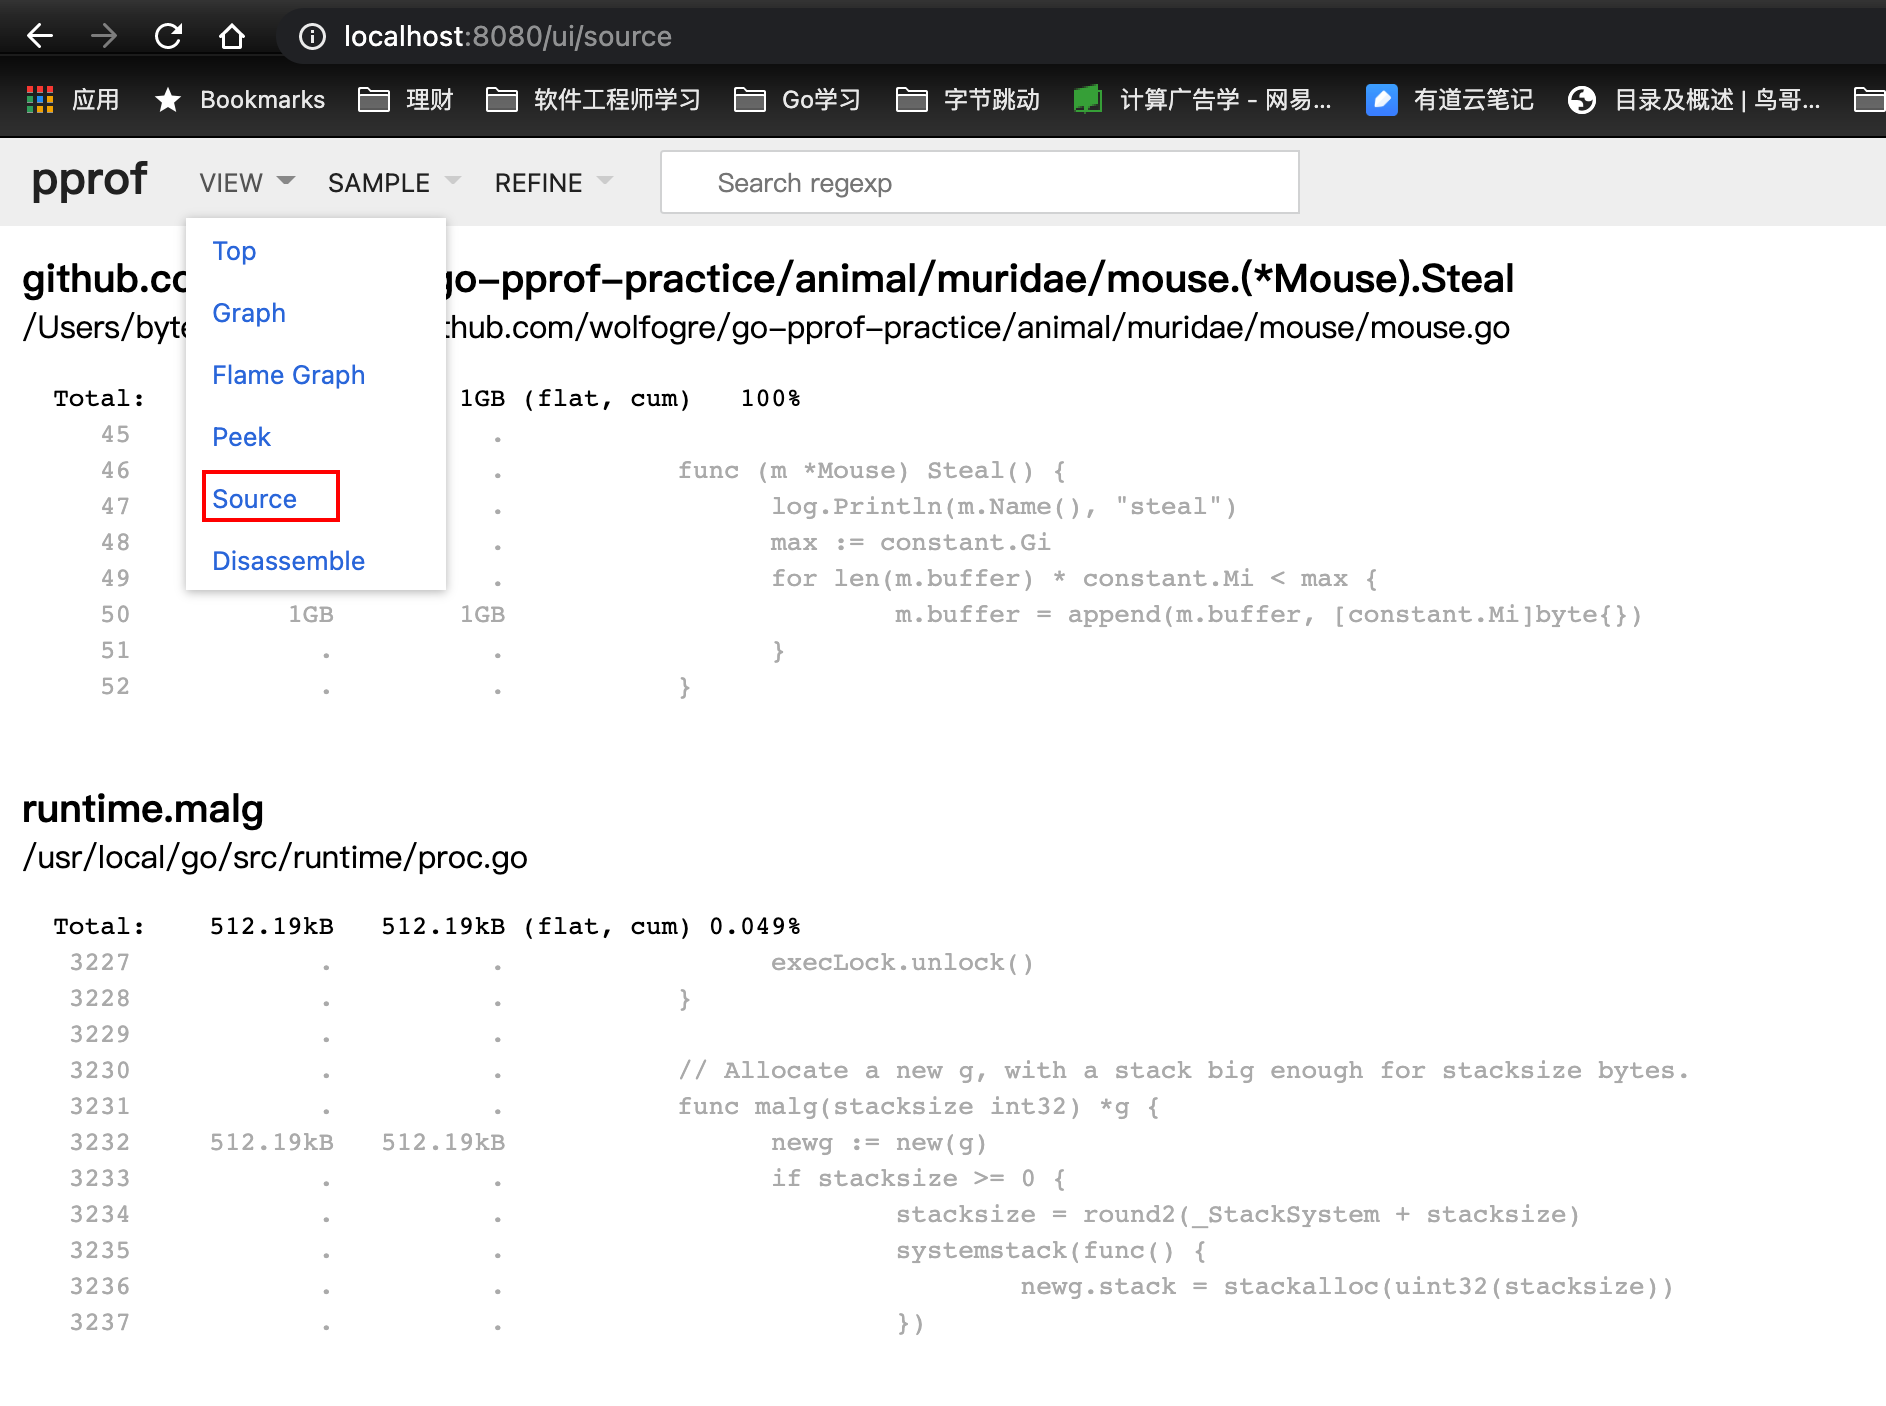Click the Search regexp input field

pyautogui.click(x=979, y=183)
